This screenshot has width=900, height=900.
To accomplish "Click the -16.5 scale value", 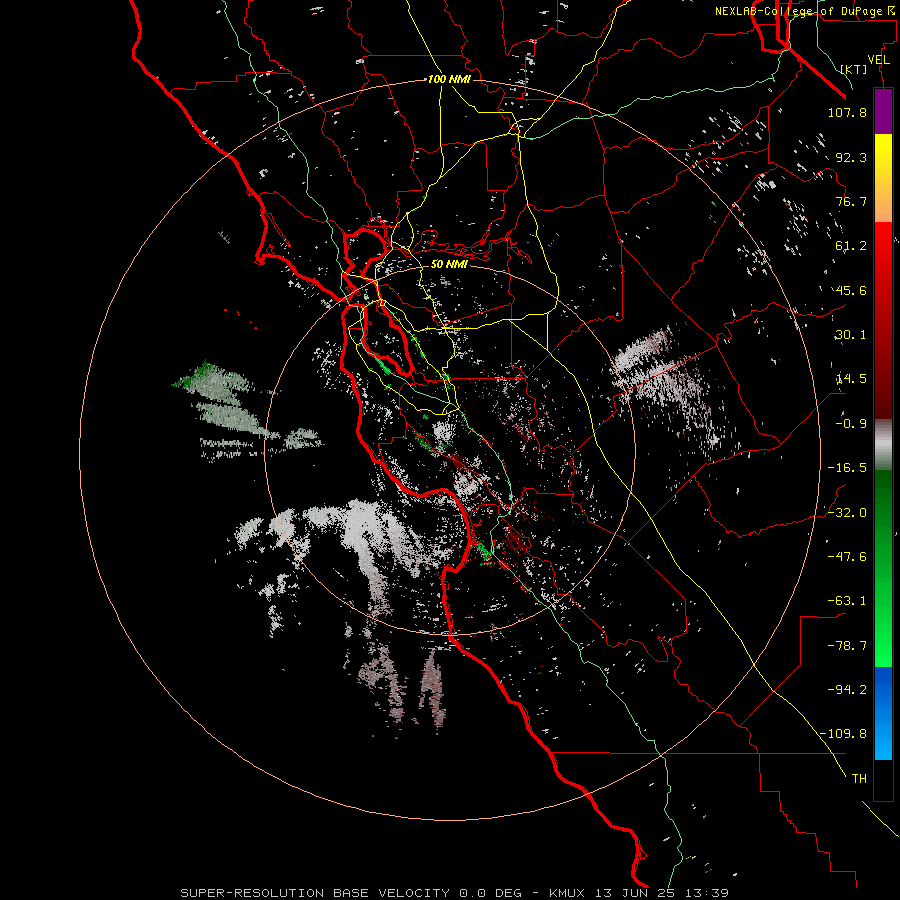I will point(847,468).
